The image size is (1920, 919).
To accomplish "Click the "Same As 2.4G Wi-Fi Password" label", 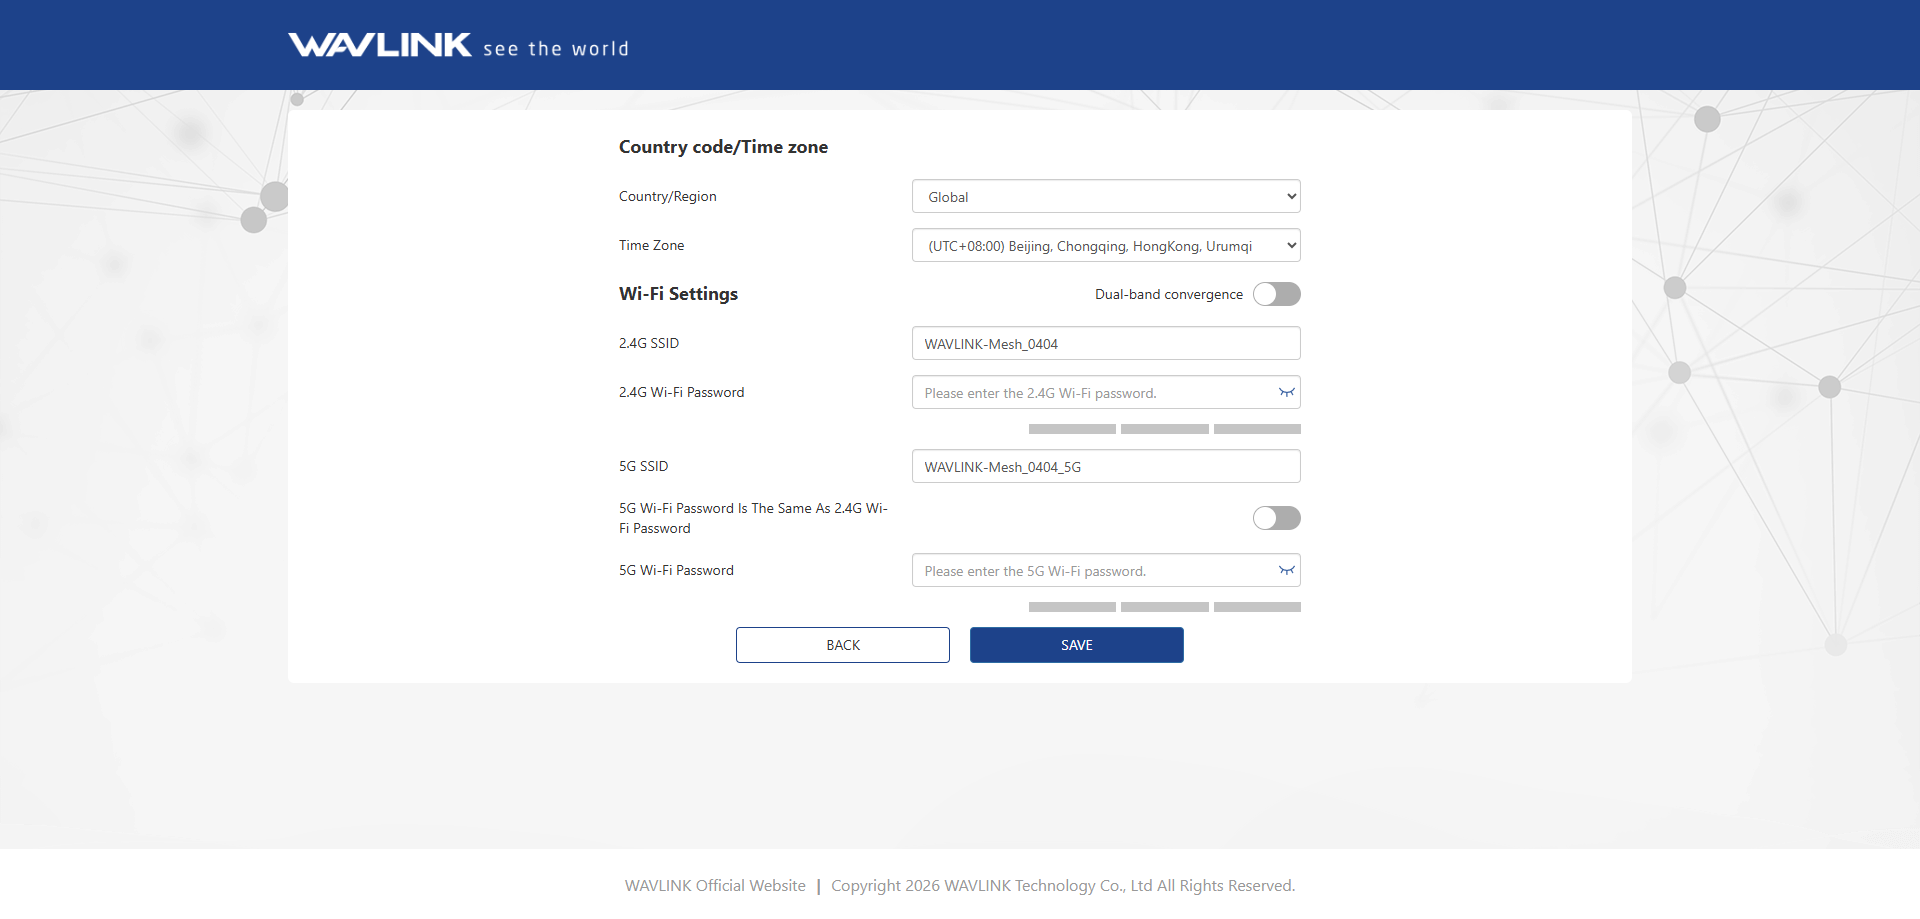I will (x=753, y=519).
